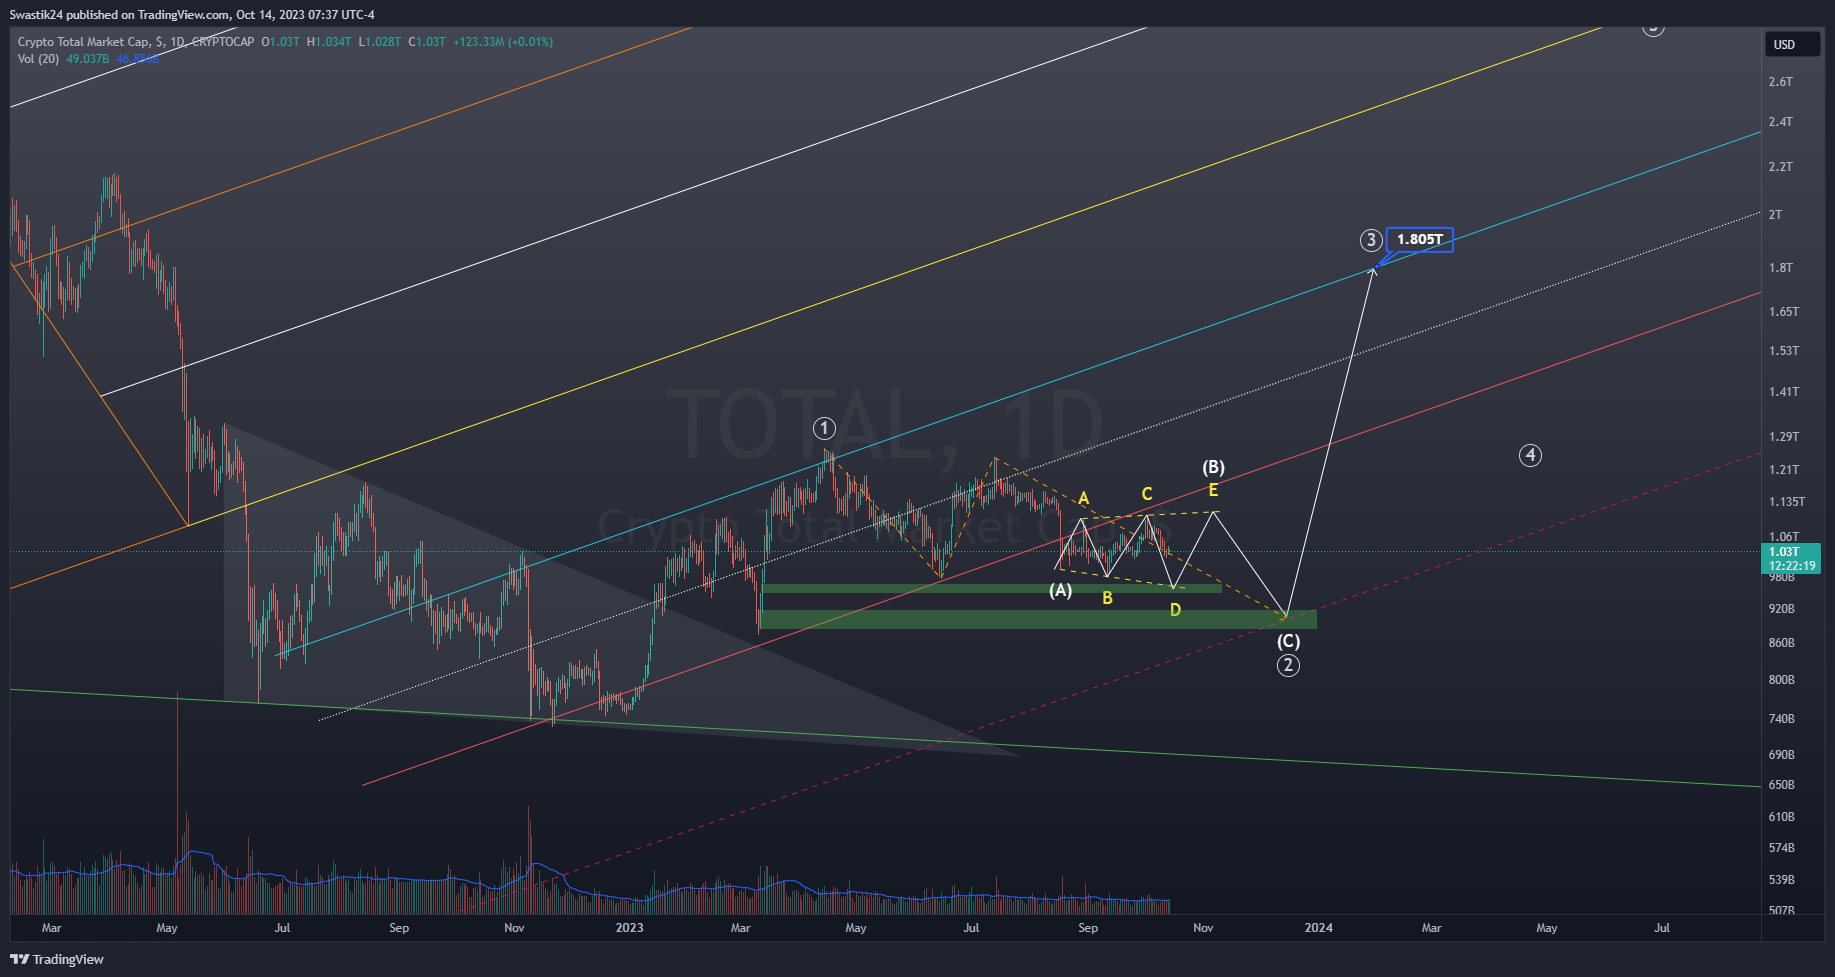The image size is (1835, 977).
Task: Click the 2024 label on time axis
Action: [x=1318, y=928]
